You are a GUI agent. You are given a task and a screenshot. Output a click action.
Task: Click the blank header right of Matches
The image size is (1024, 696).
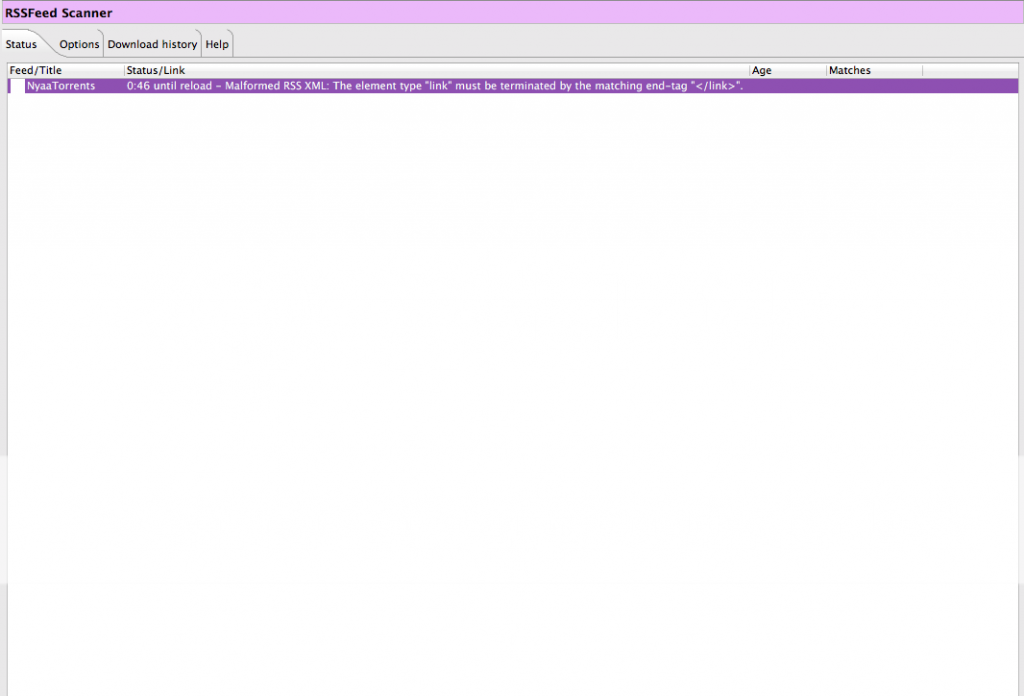pyautogui.click(x=968, y=70)
